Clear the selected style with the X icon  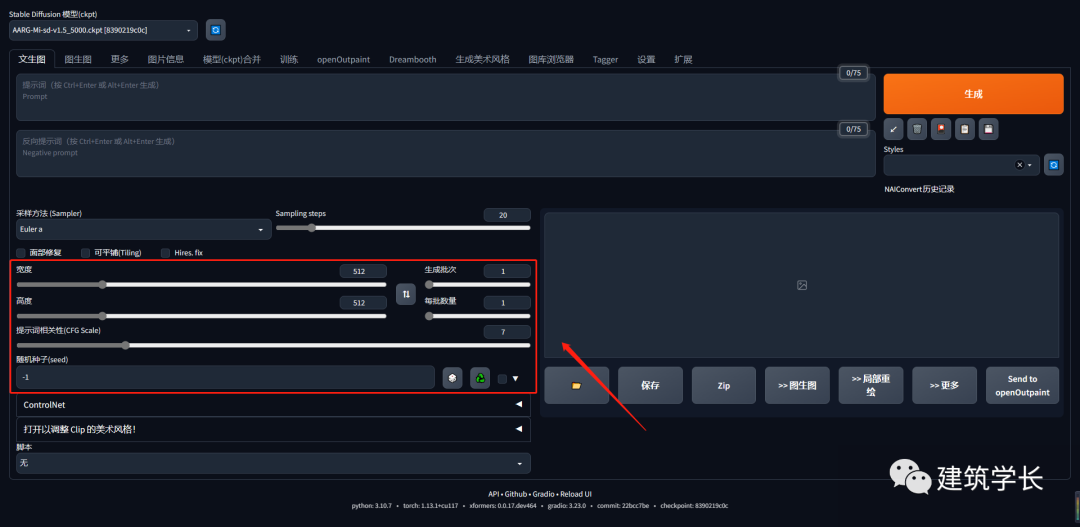pyautogui.click(x=1019, y=165)
